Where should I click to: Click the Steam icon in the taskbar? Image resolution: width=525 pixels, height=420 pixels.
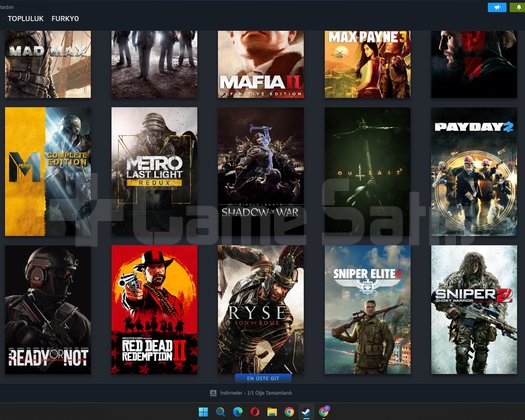pyautogui.click(x=306, y=412)
